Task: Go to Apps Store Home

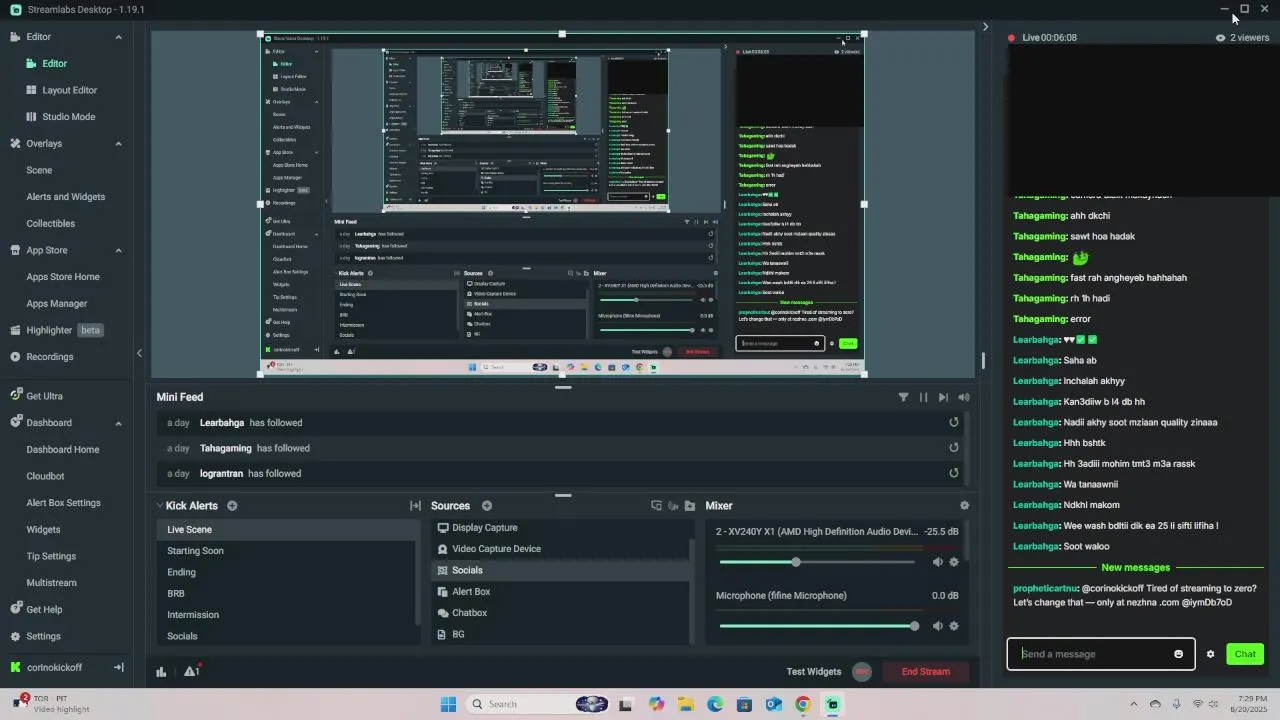Action: tap(63, 277)
